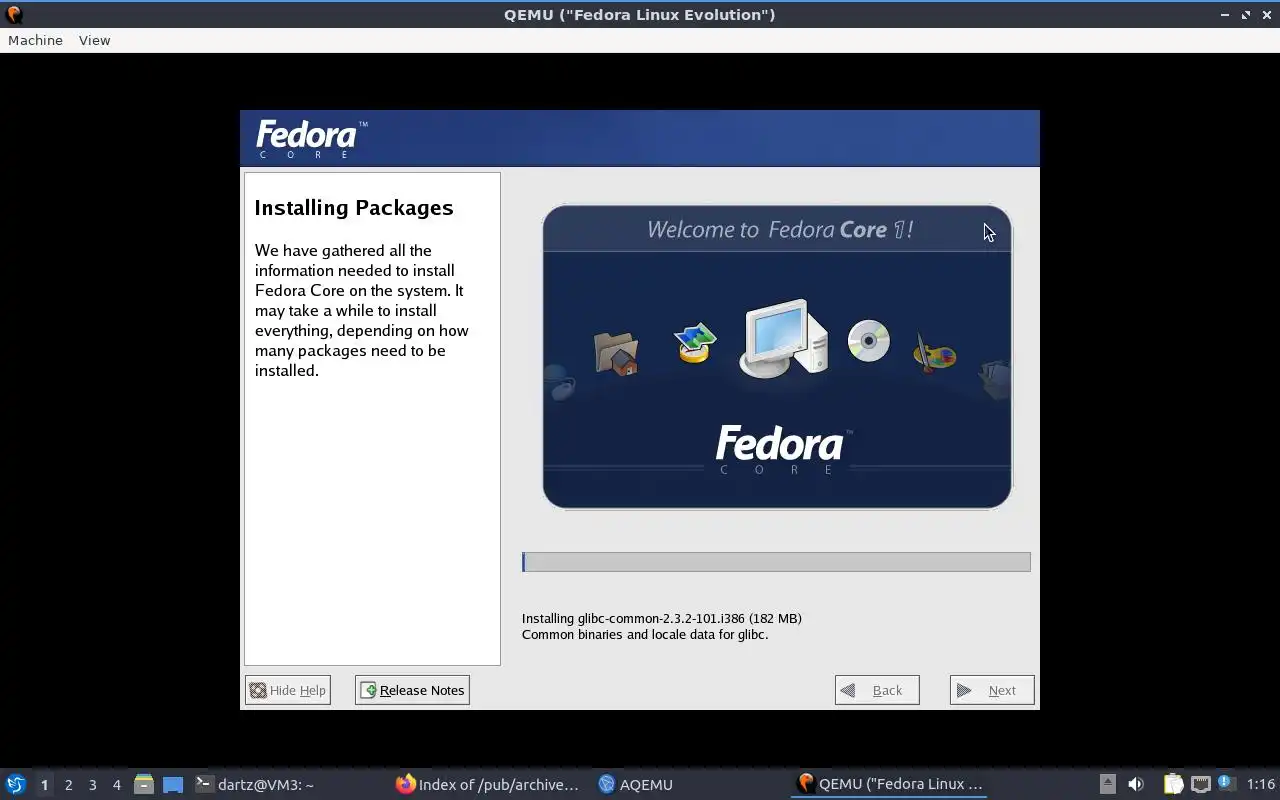The width and height of the screenshot is (1280, 800).
Task: Expand the system tray arrow
Action: pos(1107,784)
